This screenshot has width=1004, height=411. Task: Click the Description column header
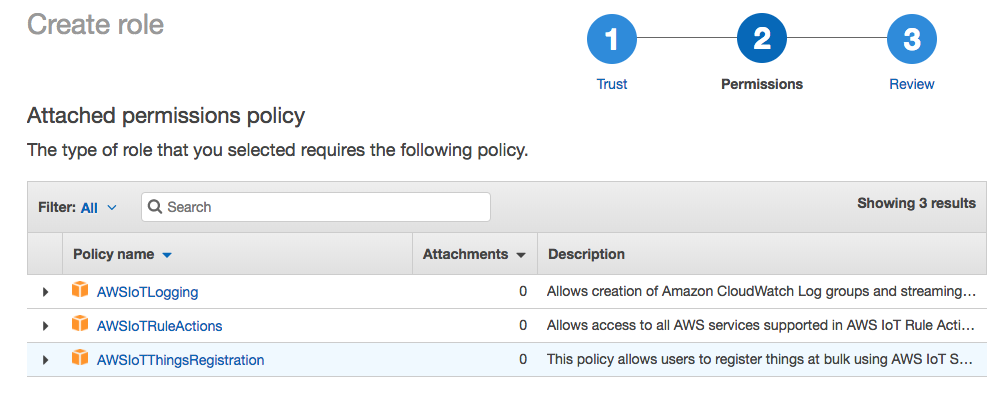pos(586,254)
